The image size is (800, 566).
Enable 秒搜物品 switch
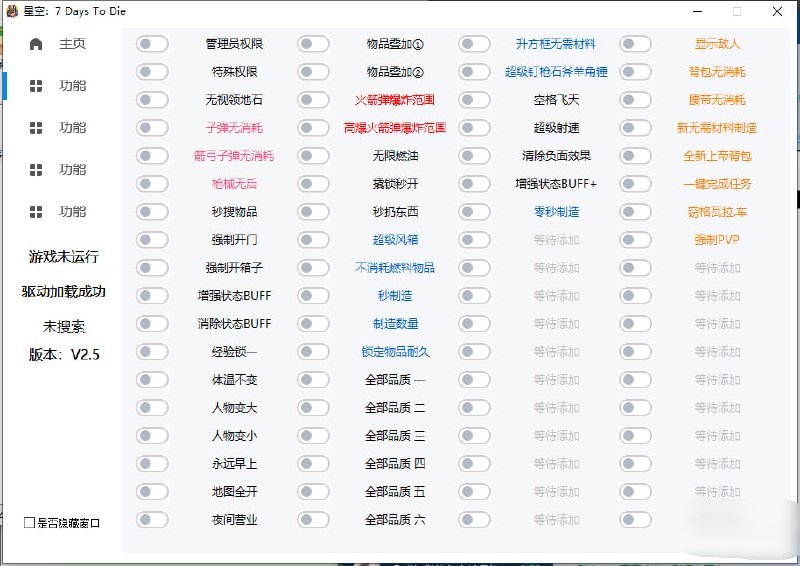(x=152, y=212)
